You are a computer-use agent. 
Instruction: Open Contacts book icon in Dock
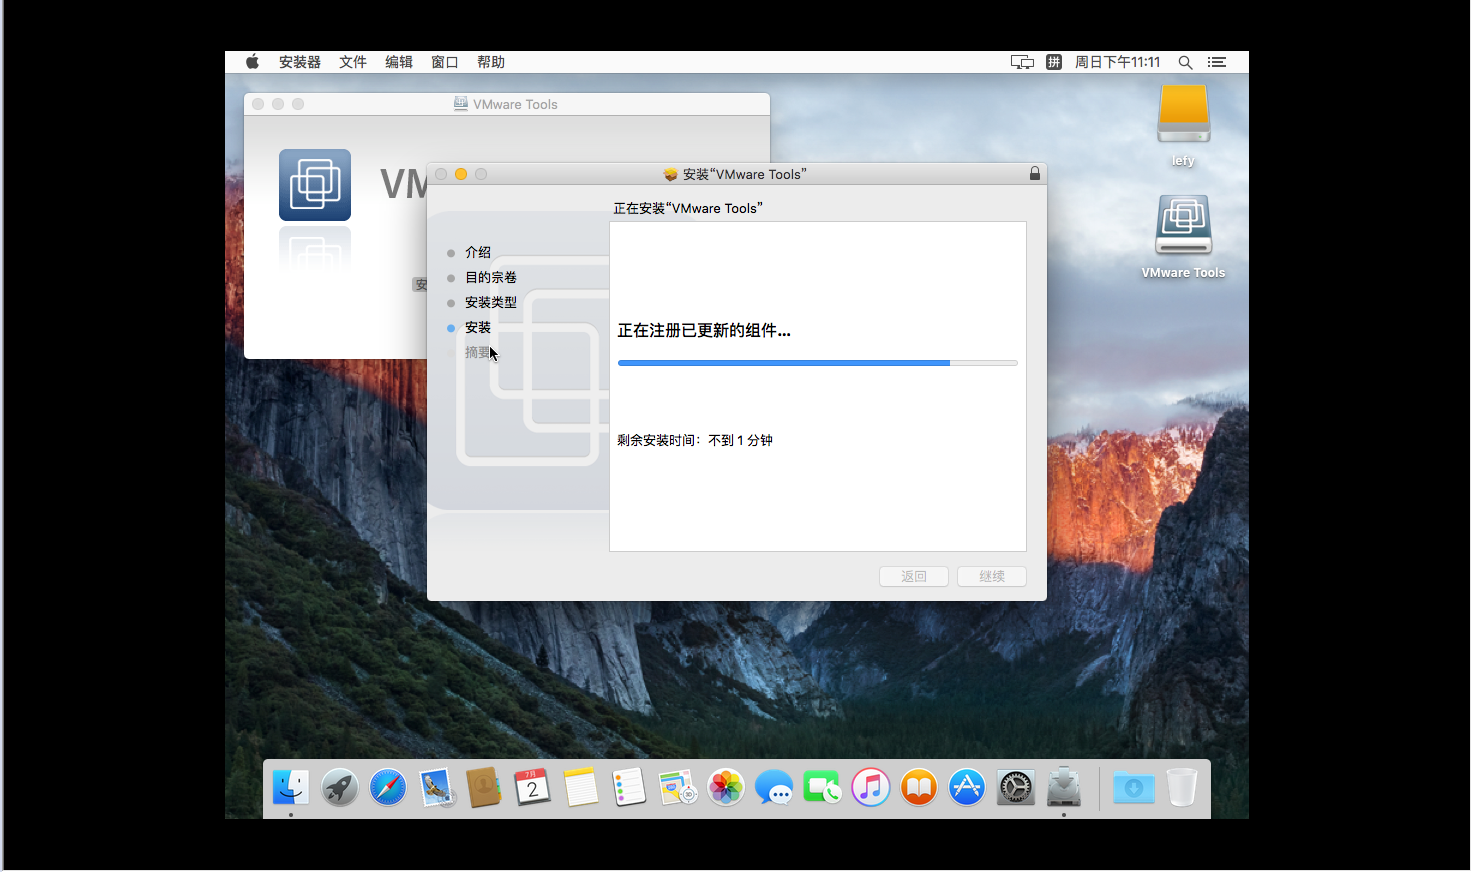pos(484,788)
